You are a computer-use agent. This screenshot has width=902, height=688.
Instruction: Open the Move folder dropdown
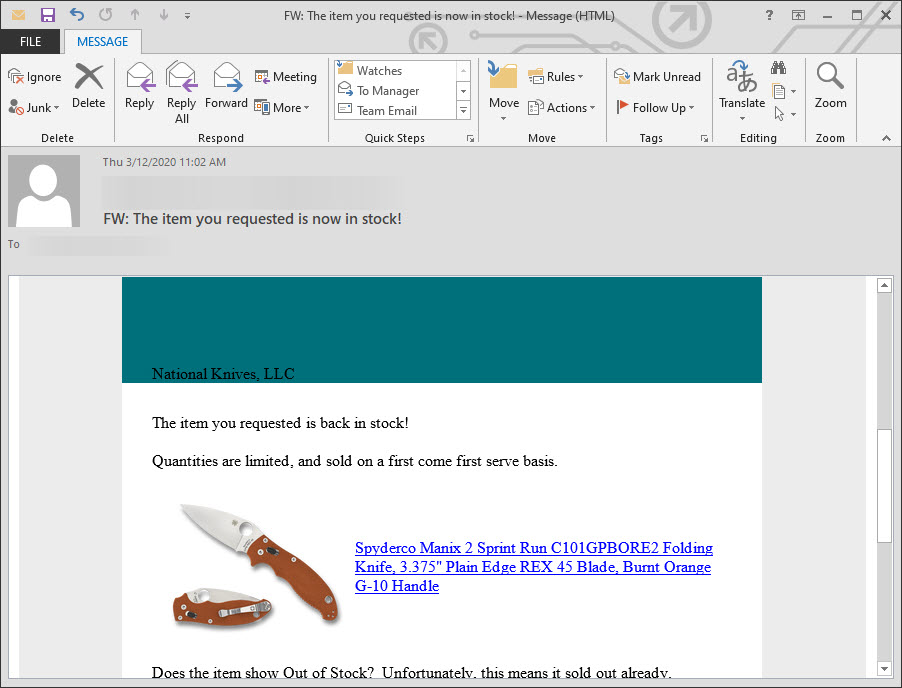click(x=503, y=91)
